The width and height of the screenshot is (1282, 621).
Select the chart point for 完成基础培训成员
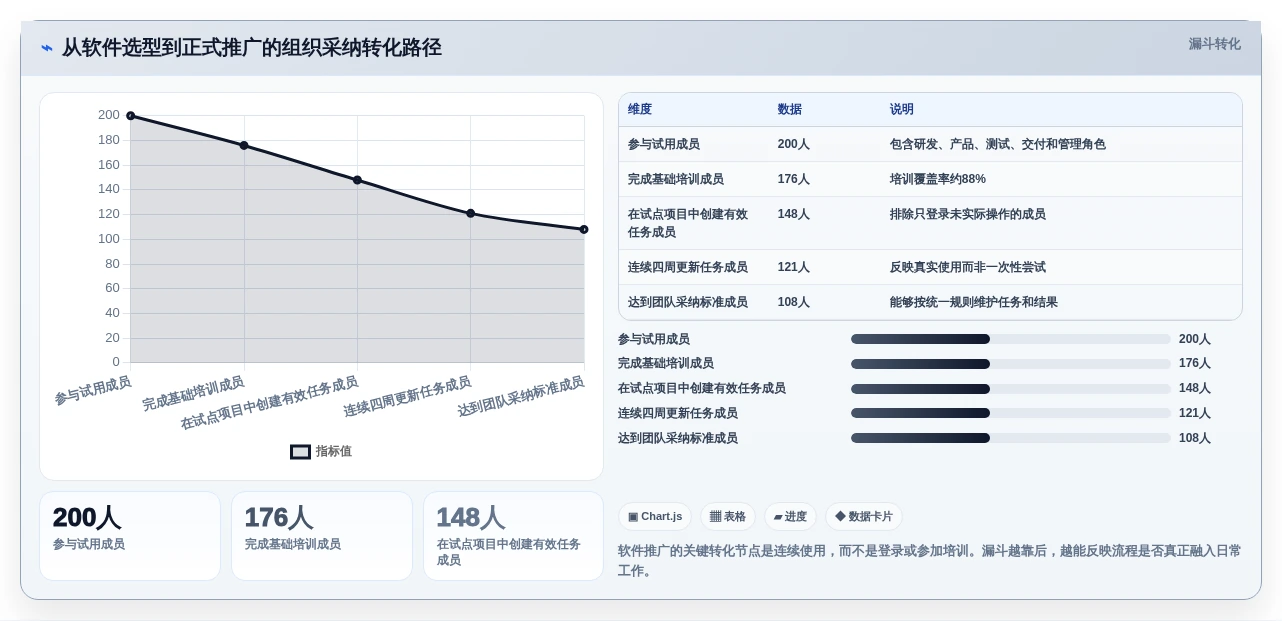pyautogui.click(x=244, y=146)
